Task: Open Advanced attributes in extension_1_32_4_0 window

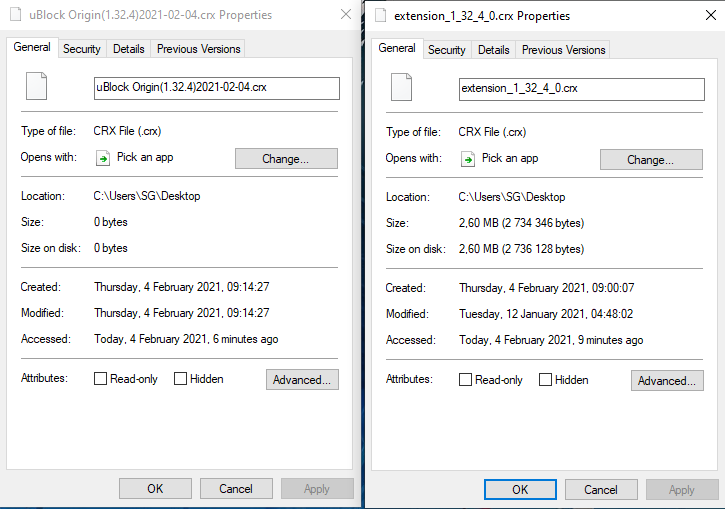Action: click(667, 380)
